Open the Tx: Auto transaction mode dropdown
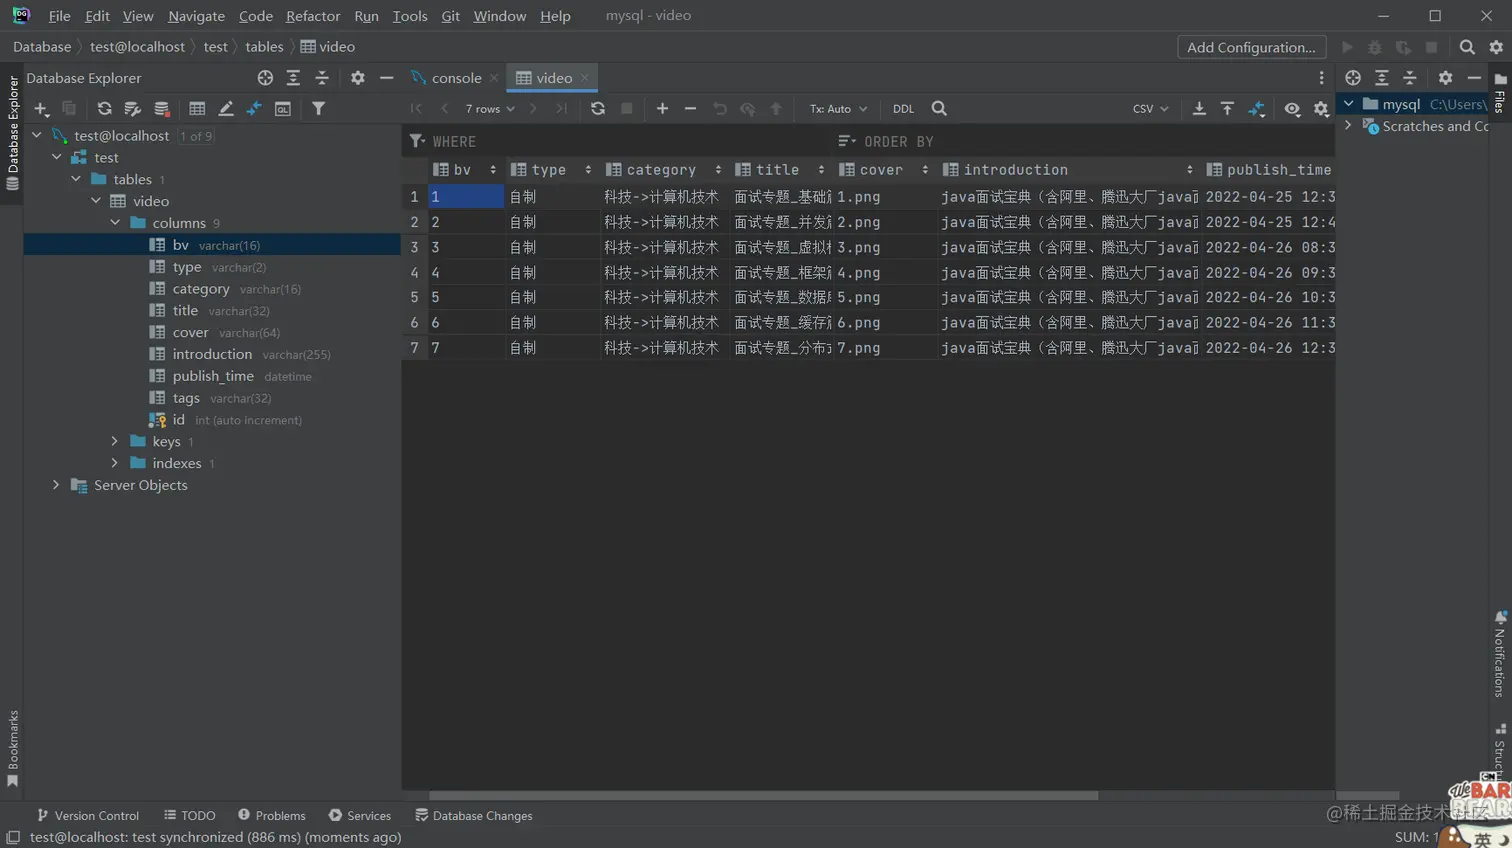 (x=838, y=109)
